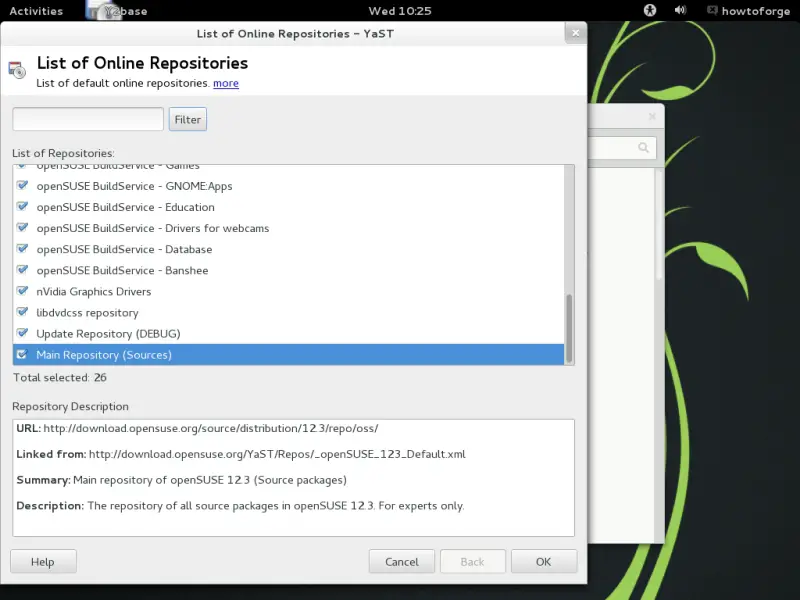The image size is (800, 600).
Task: Select "openSUSE BuildService - Education" row text
Action: (126, 207)
